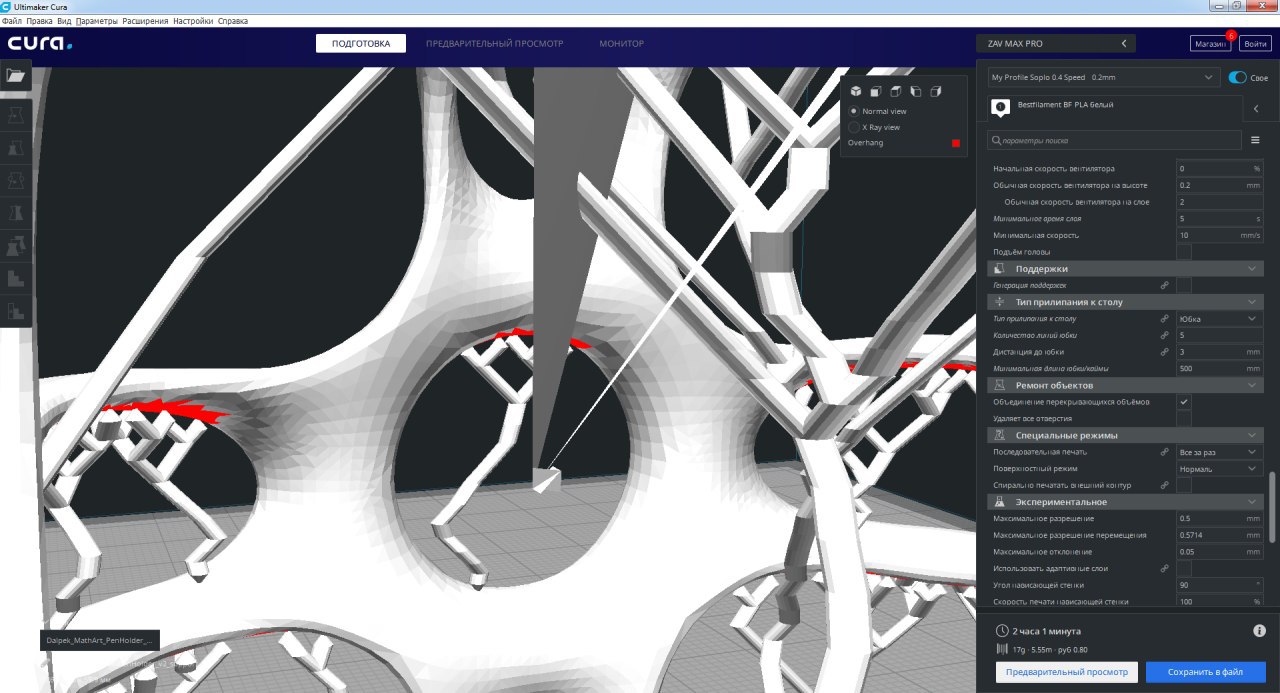The image size is (1280, 693).
Task: Toggle the custom settings switch Свое
Action: (1238, 77)
